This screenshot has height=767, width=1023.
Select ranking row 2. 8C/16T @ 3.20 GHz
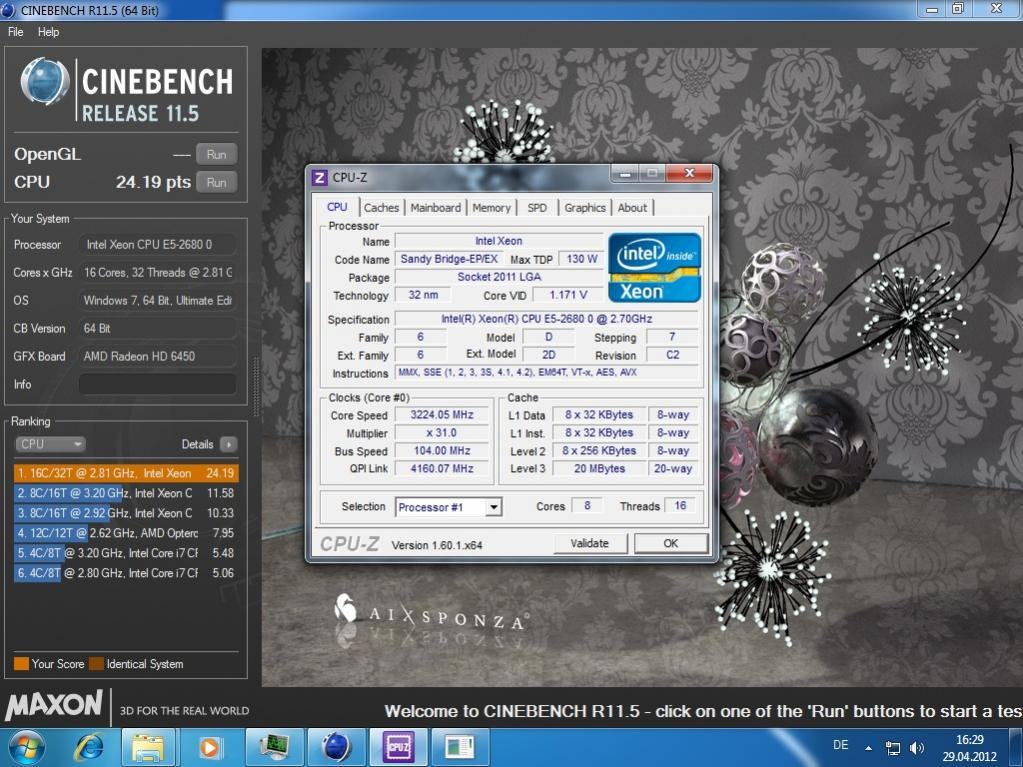(x=126, y=493)
